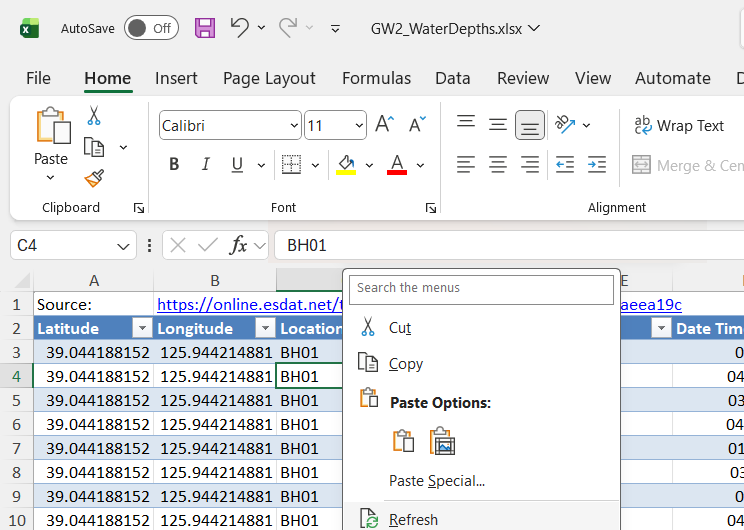Click the Increase Indent icon
The width and height of the screenshot is (744, 530).
tap(597, 164)
